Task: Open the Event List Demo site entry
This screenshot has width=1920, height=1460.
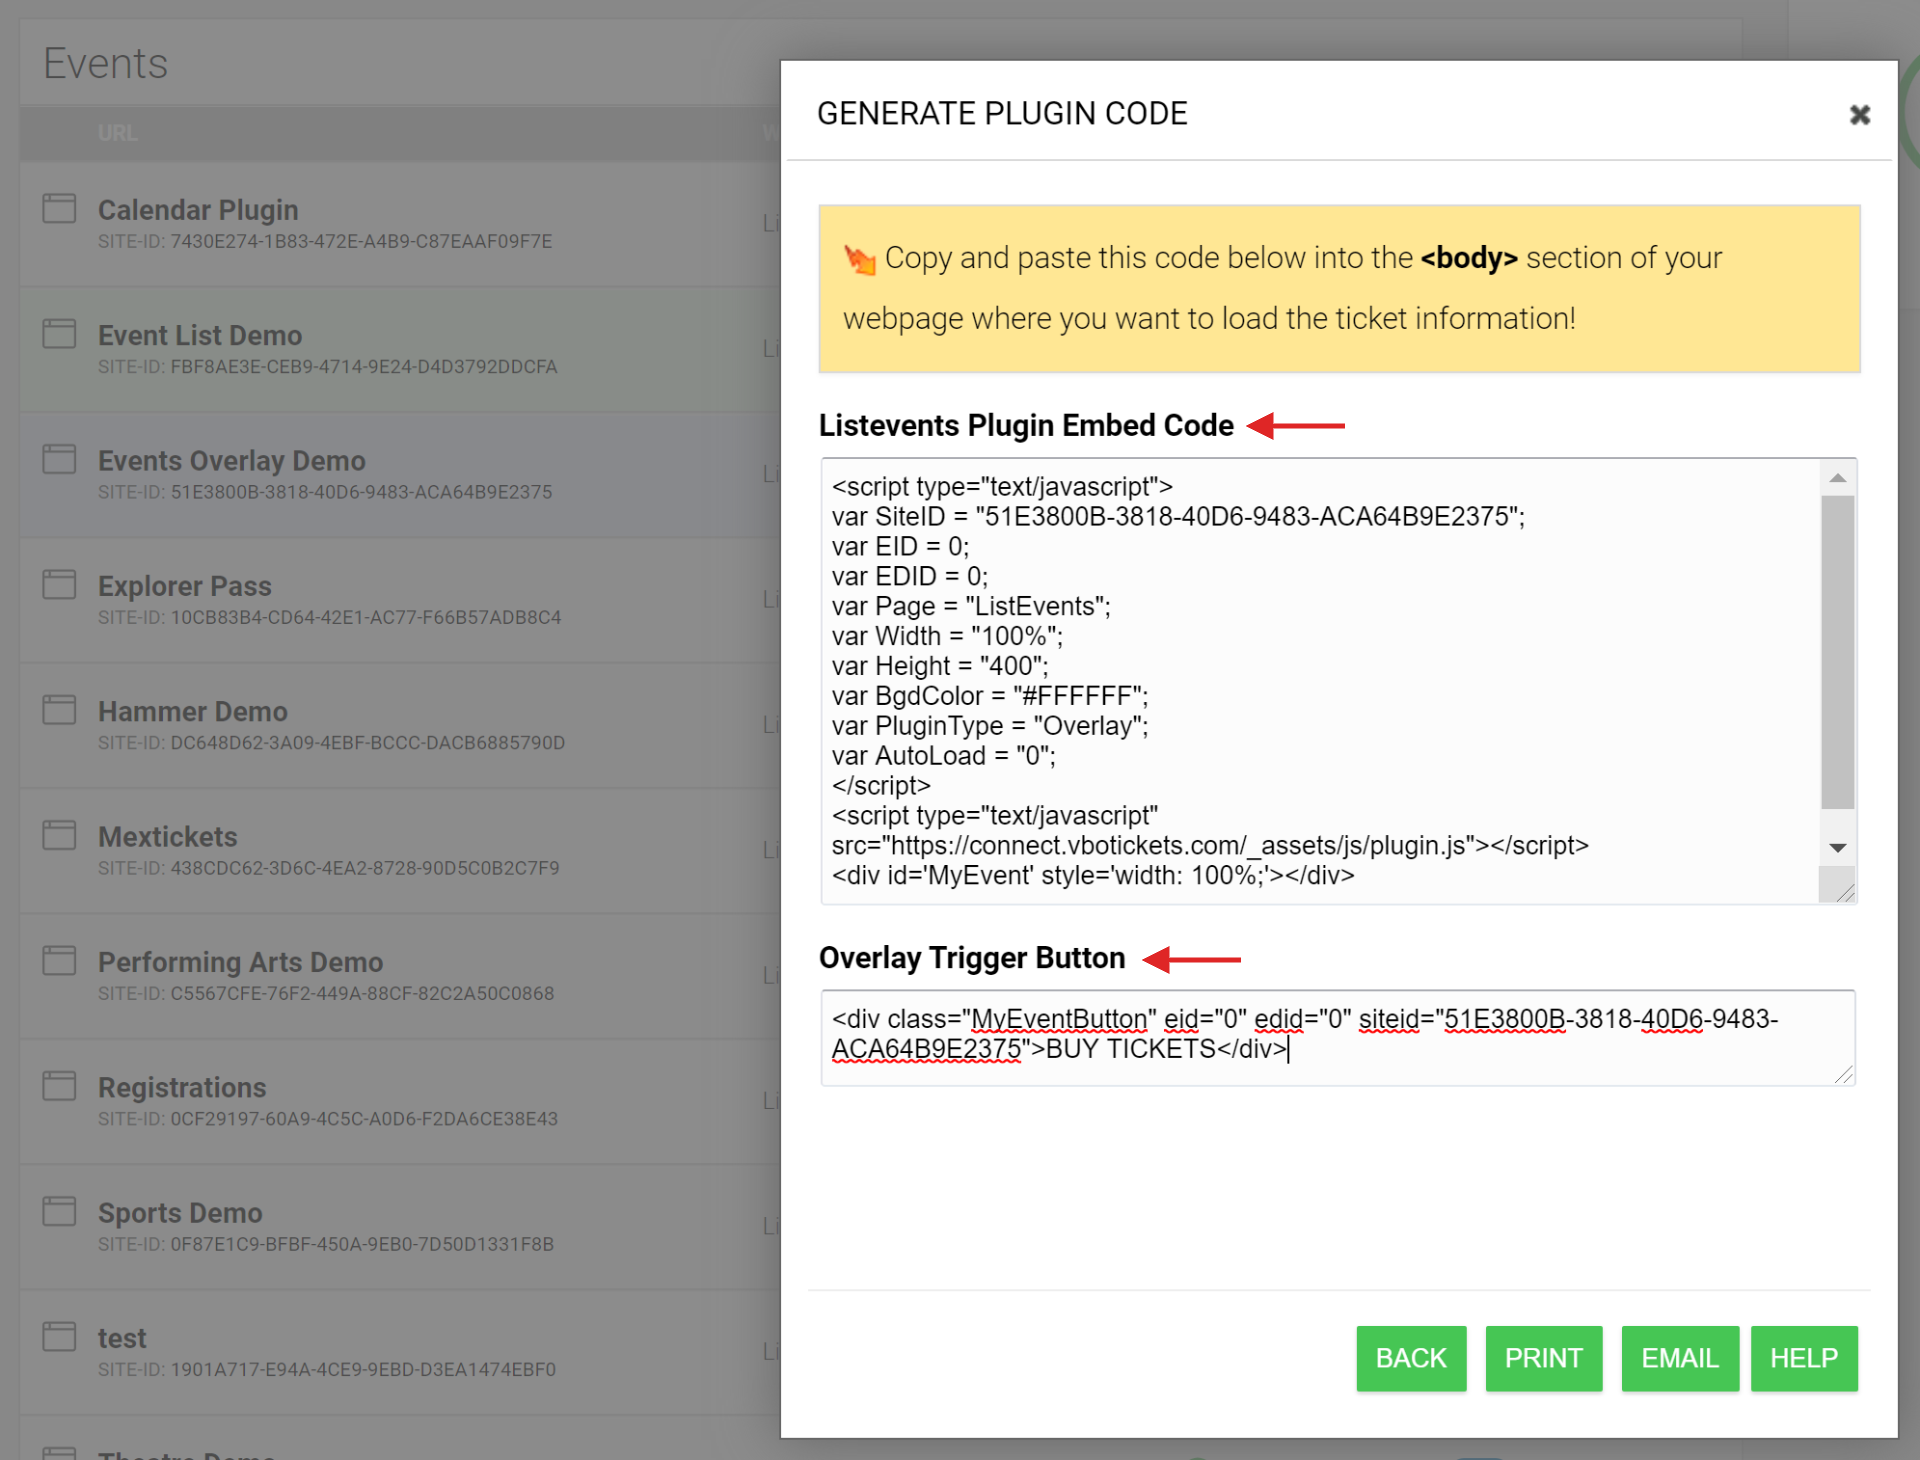Action: pyautogui.click(x=200, y=335)
